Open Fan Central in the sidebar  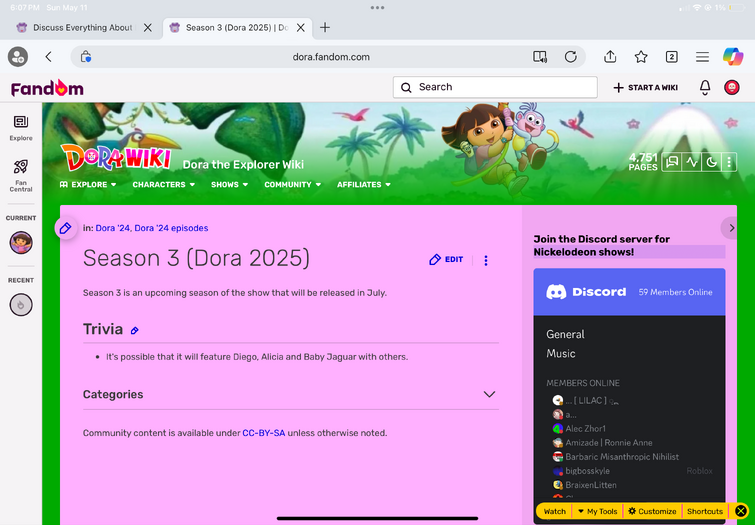tap(21, 176)
